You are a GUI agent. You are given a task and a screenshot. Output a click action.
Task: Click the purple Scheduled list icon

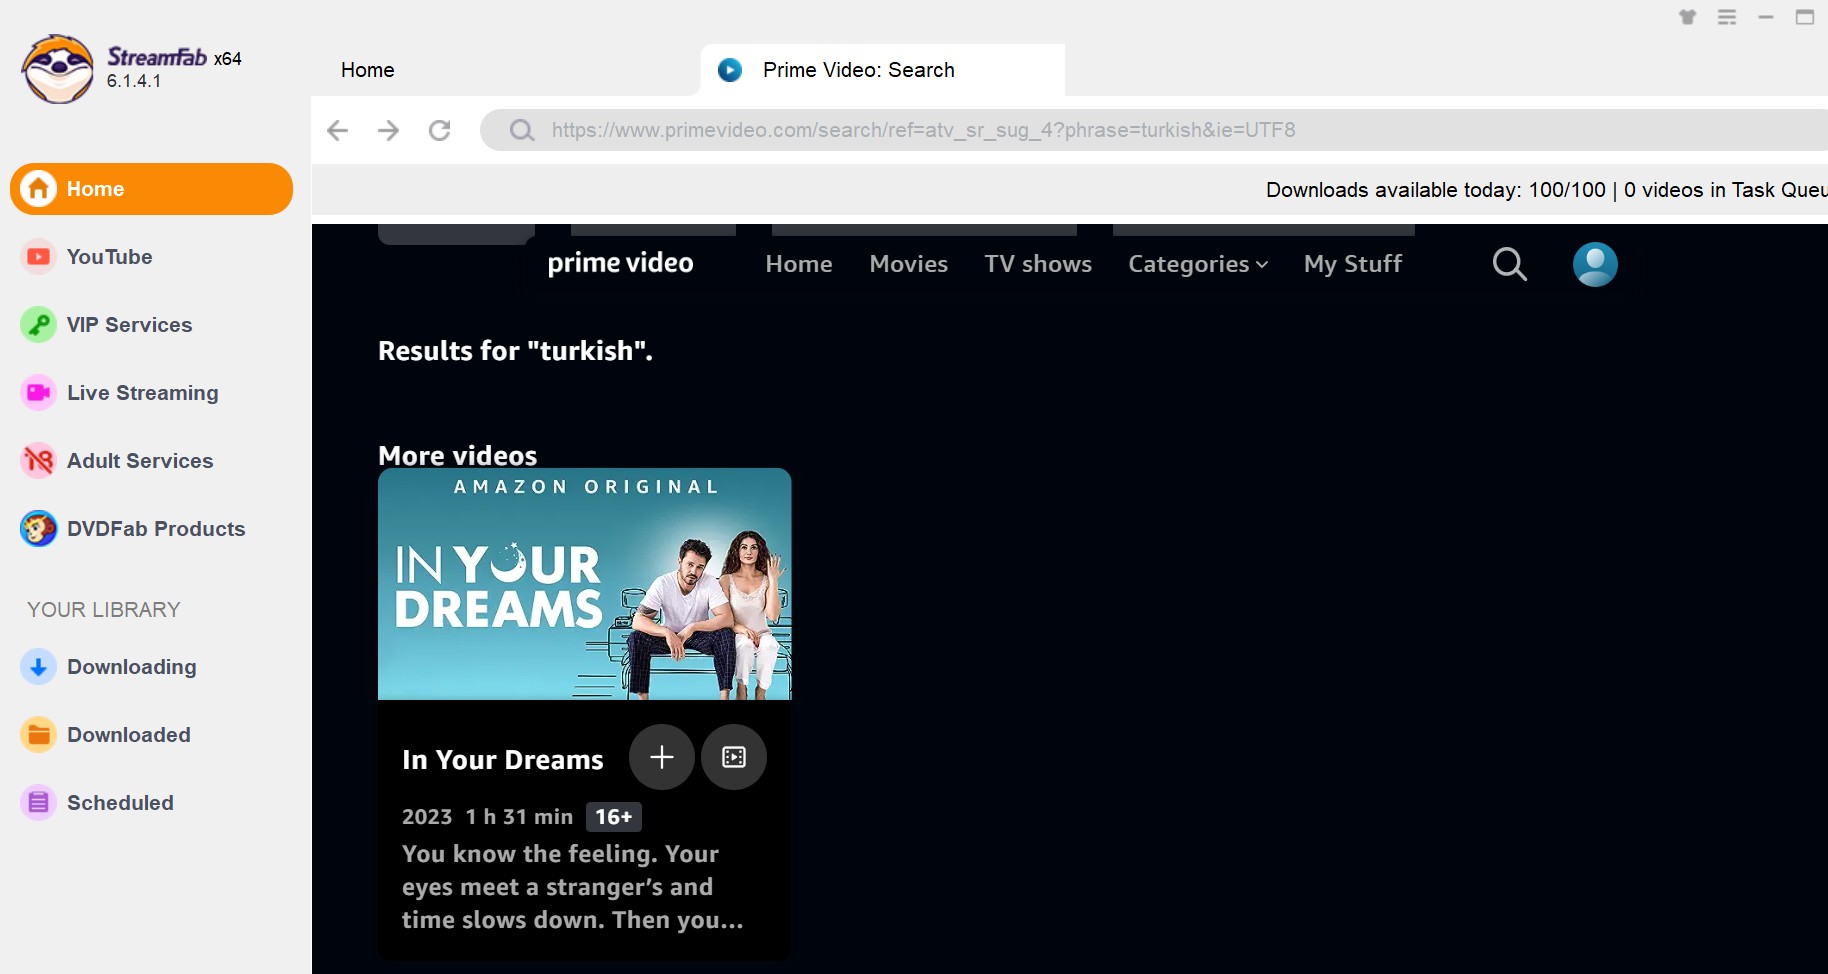pos(39,803)
